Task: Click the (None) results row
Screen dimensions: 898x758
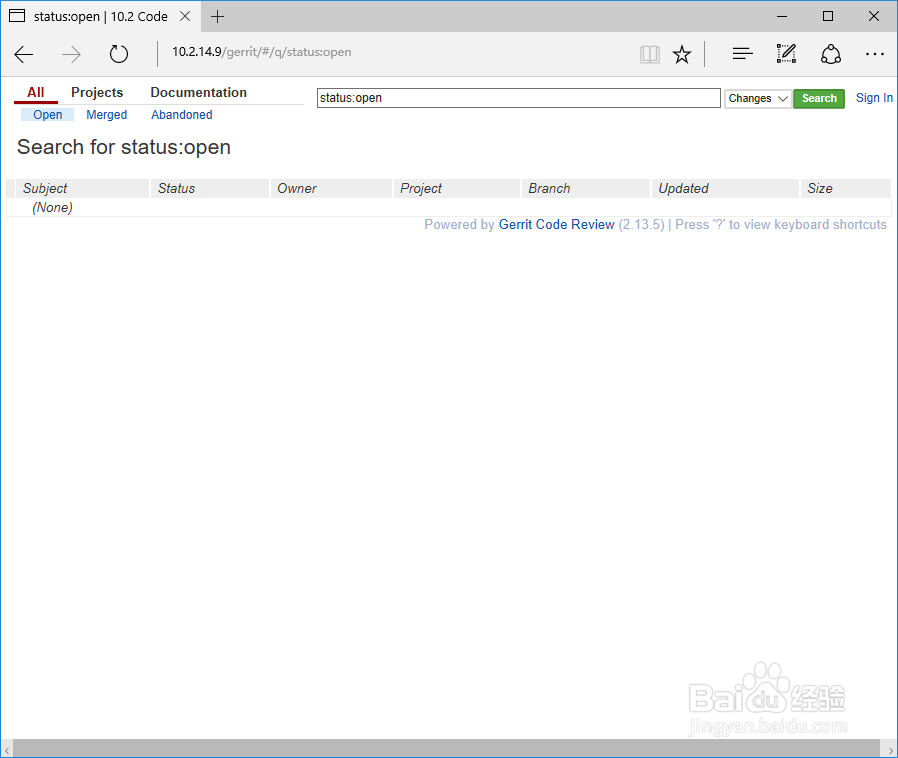Action: [x=448, y=207]
